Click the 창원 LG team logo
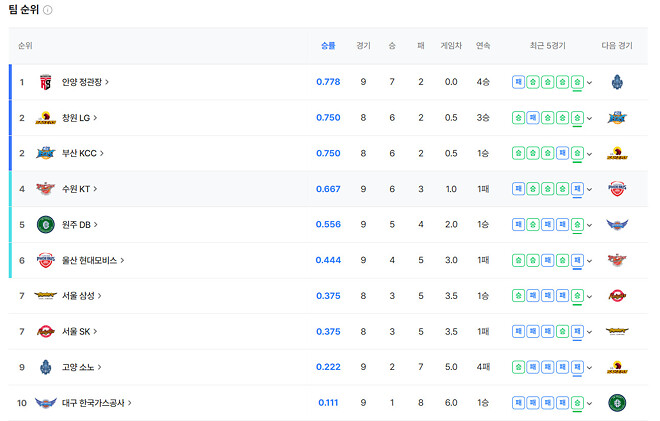Screen dimensions: 660x421 coord(45,118)
